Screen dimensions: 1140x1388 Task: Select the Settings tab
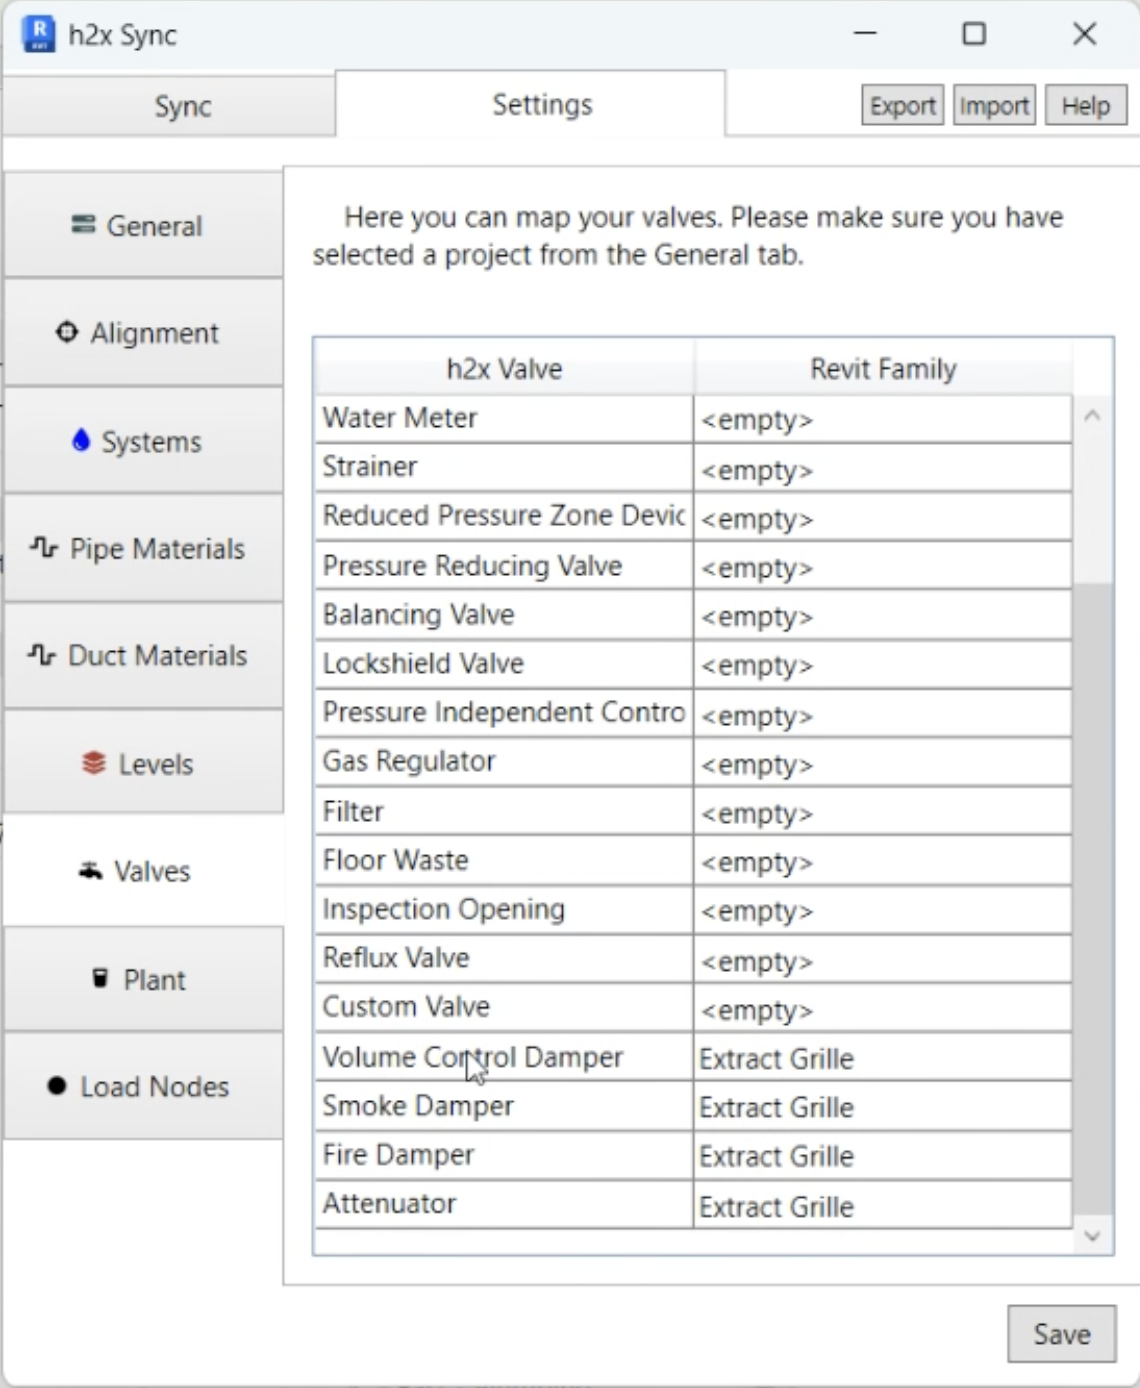[x=542, y=105]
